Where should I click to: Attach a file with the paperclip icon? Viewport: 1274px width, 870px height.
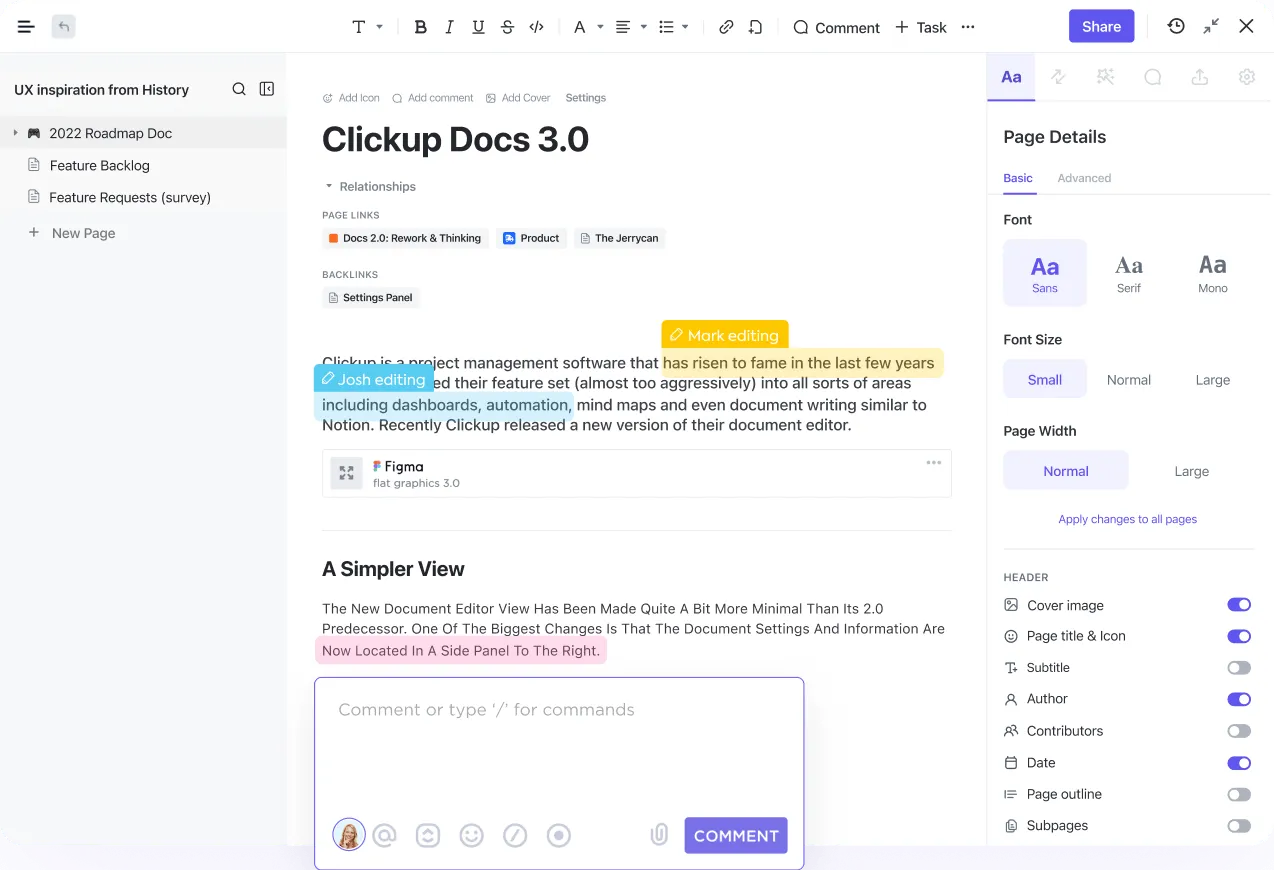(659, 834)
